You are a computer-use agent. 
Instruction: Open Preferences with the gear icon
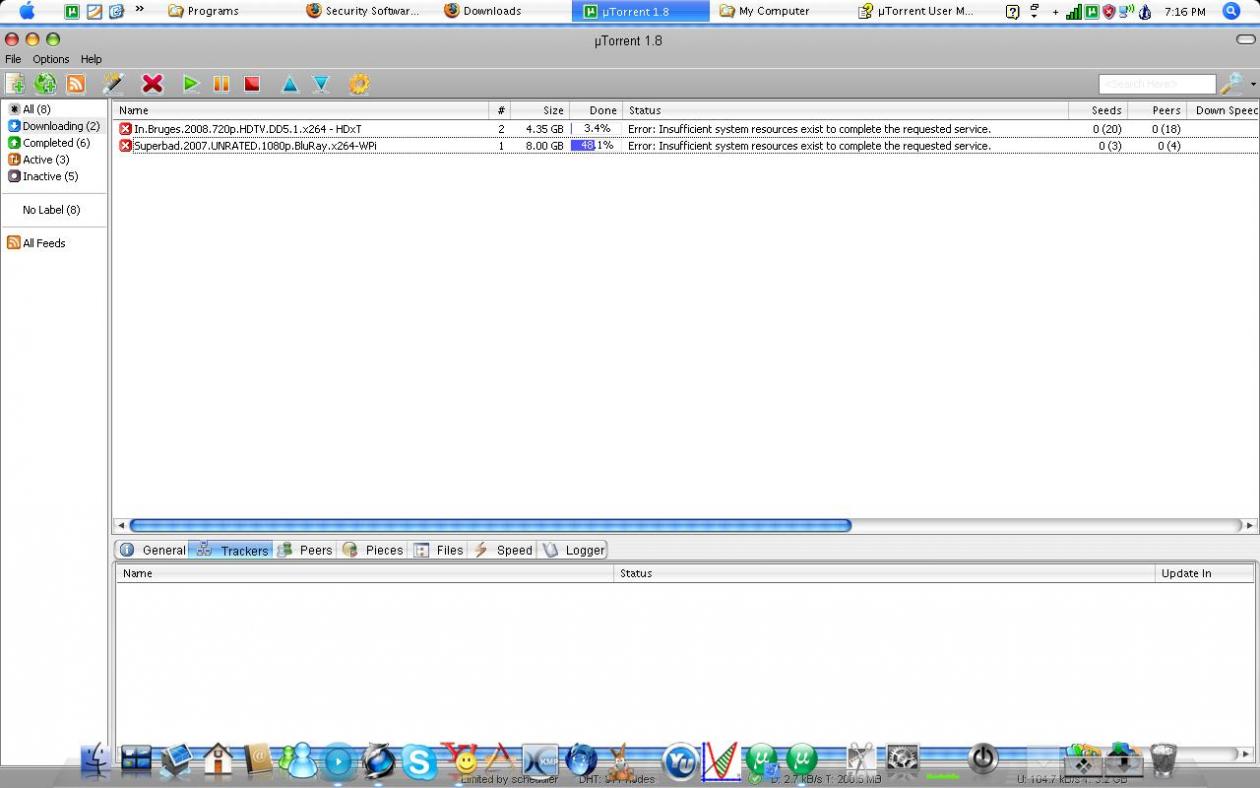coord(359,84)
